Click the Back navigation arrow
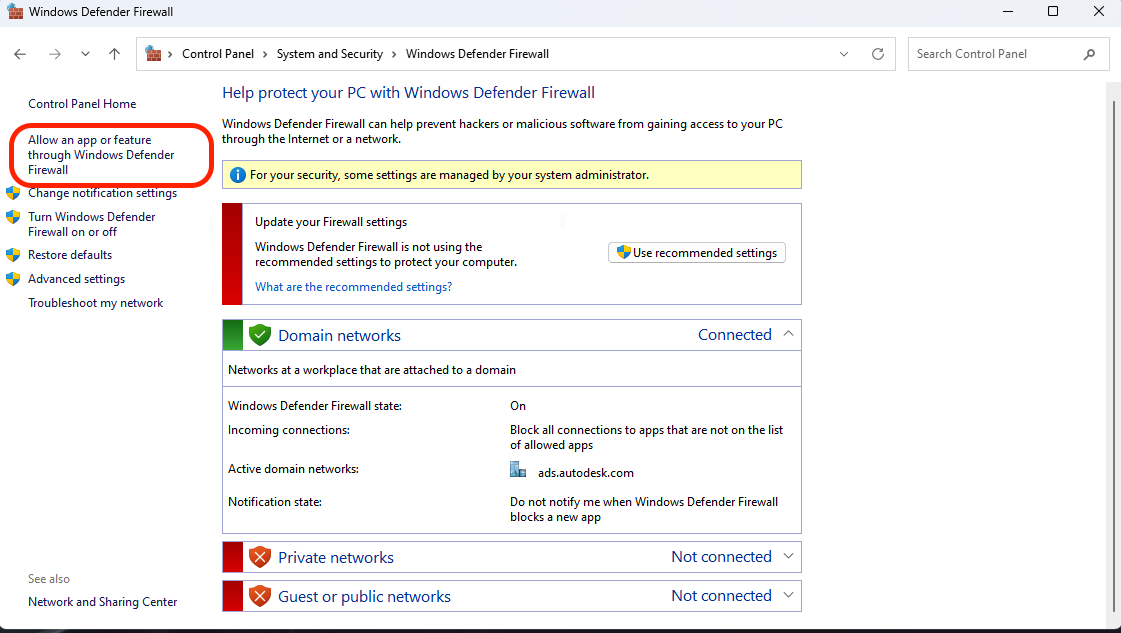 pos(21,54)
